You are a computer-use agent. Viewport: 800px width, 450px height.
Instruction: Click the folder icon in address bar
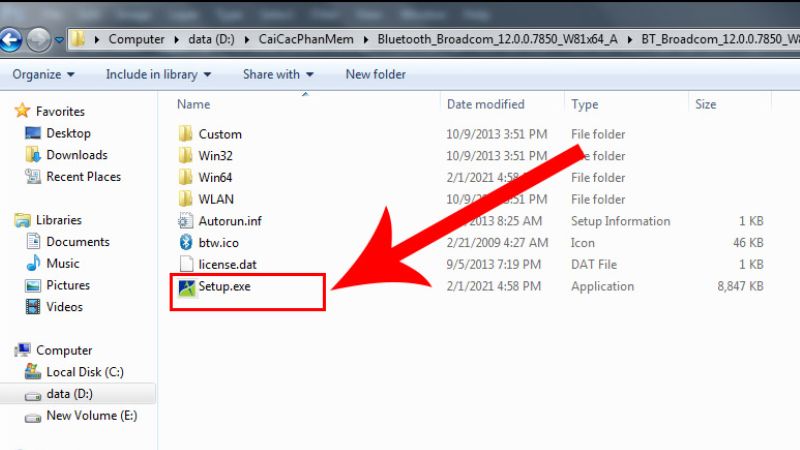tap(78, 39)
